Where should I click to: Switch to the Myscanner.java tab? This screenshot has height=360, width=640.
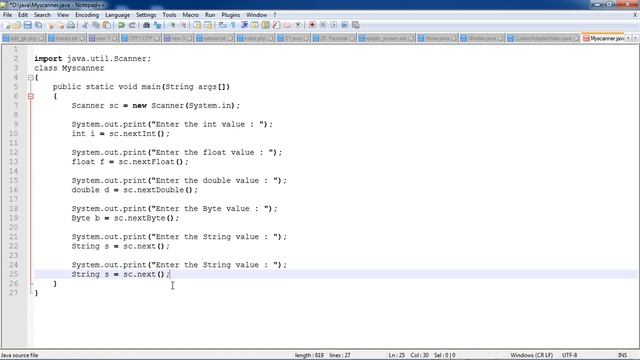[603, 38]
